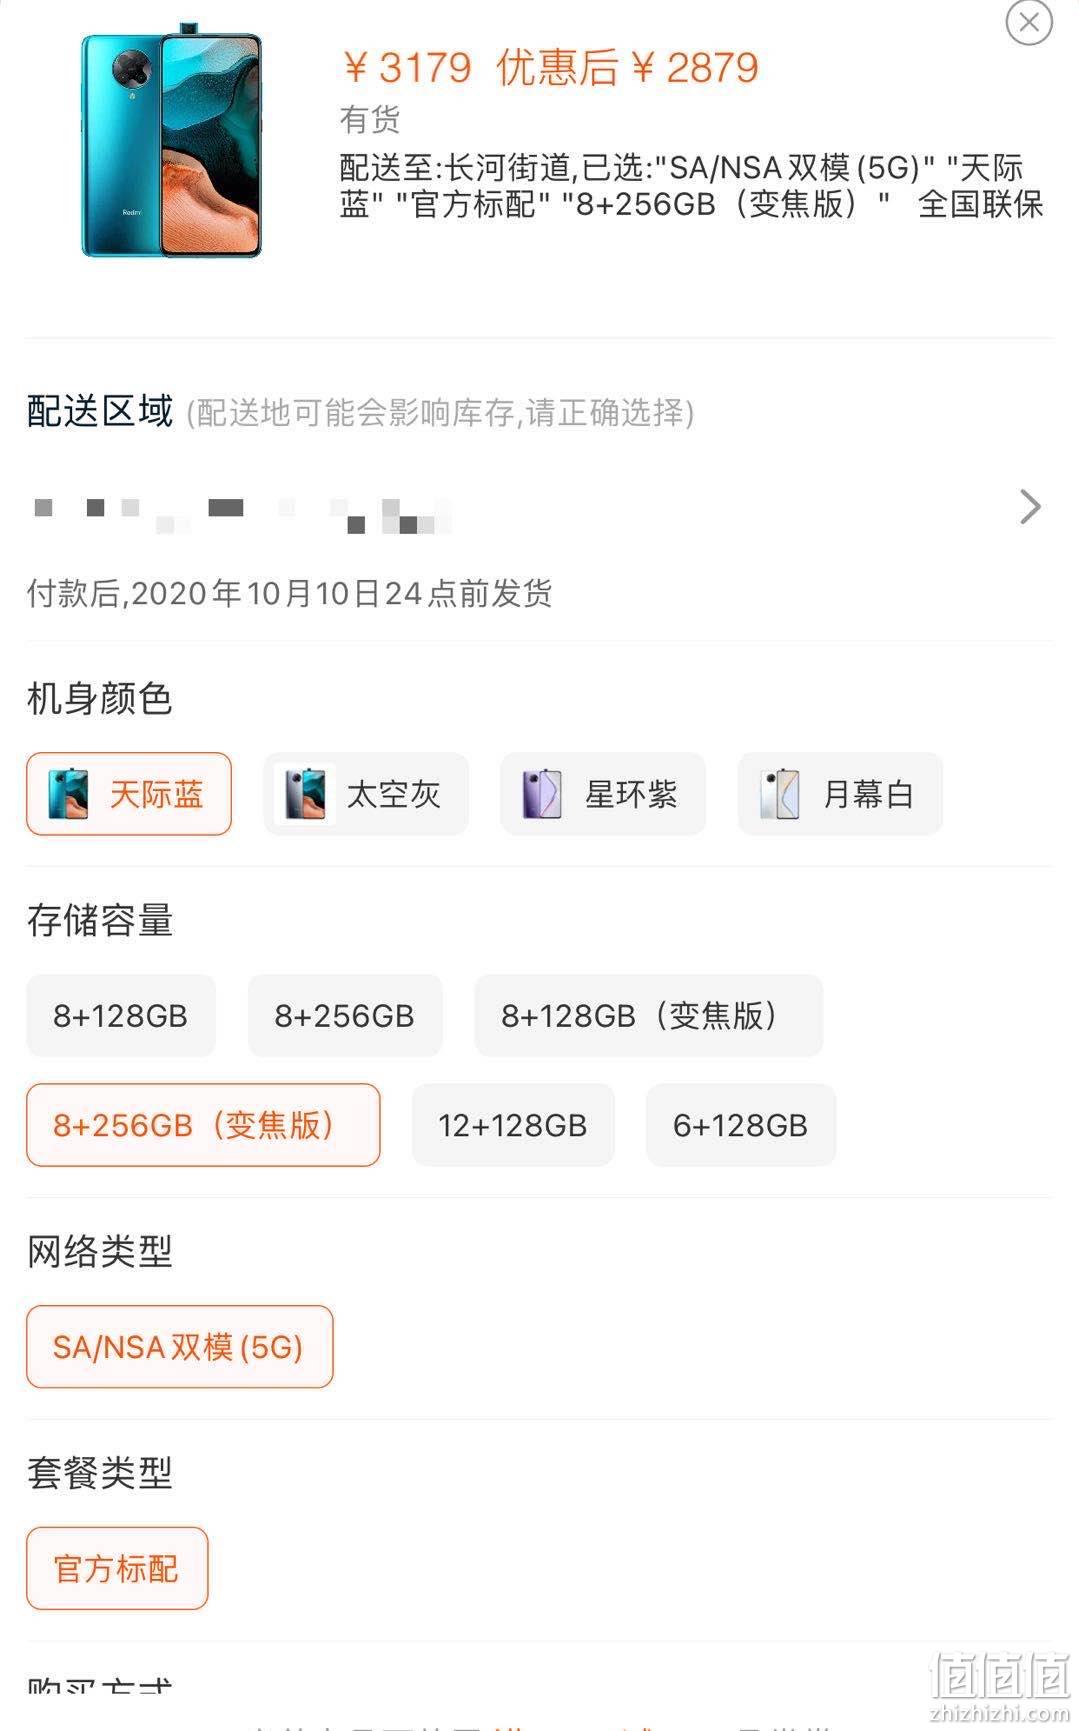This screenshot has height=1731, width=1079.
Task: Tap the 月幕白 phone thumbnail icon
Action: (x=779, y=794)
